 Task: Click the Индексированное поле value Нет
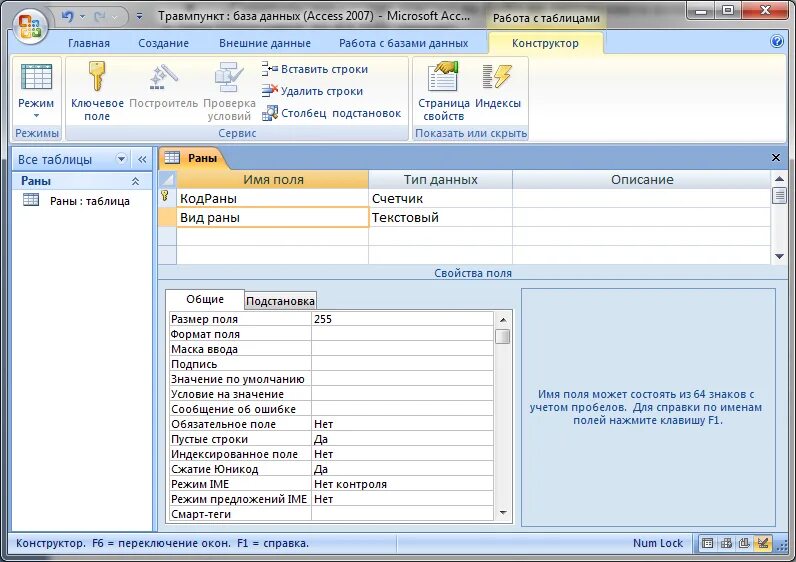(402, 454)
